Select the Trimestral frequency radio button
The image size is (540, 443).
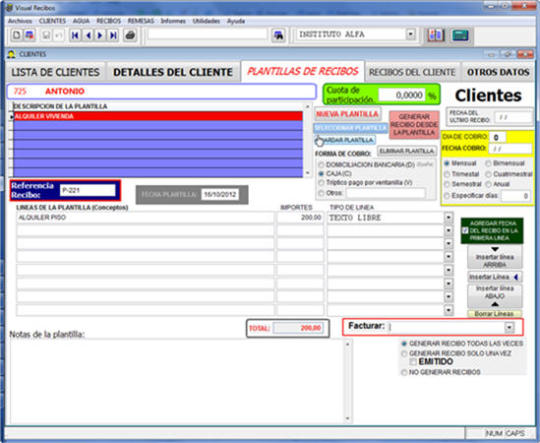[x=447, y=174]
